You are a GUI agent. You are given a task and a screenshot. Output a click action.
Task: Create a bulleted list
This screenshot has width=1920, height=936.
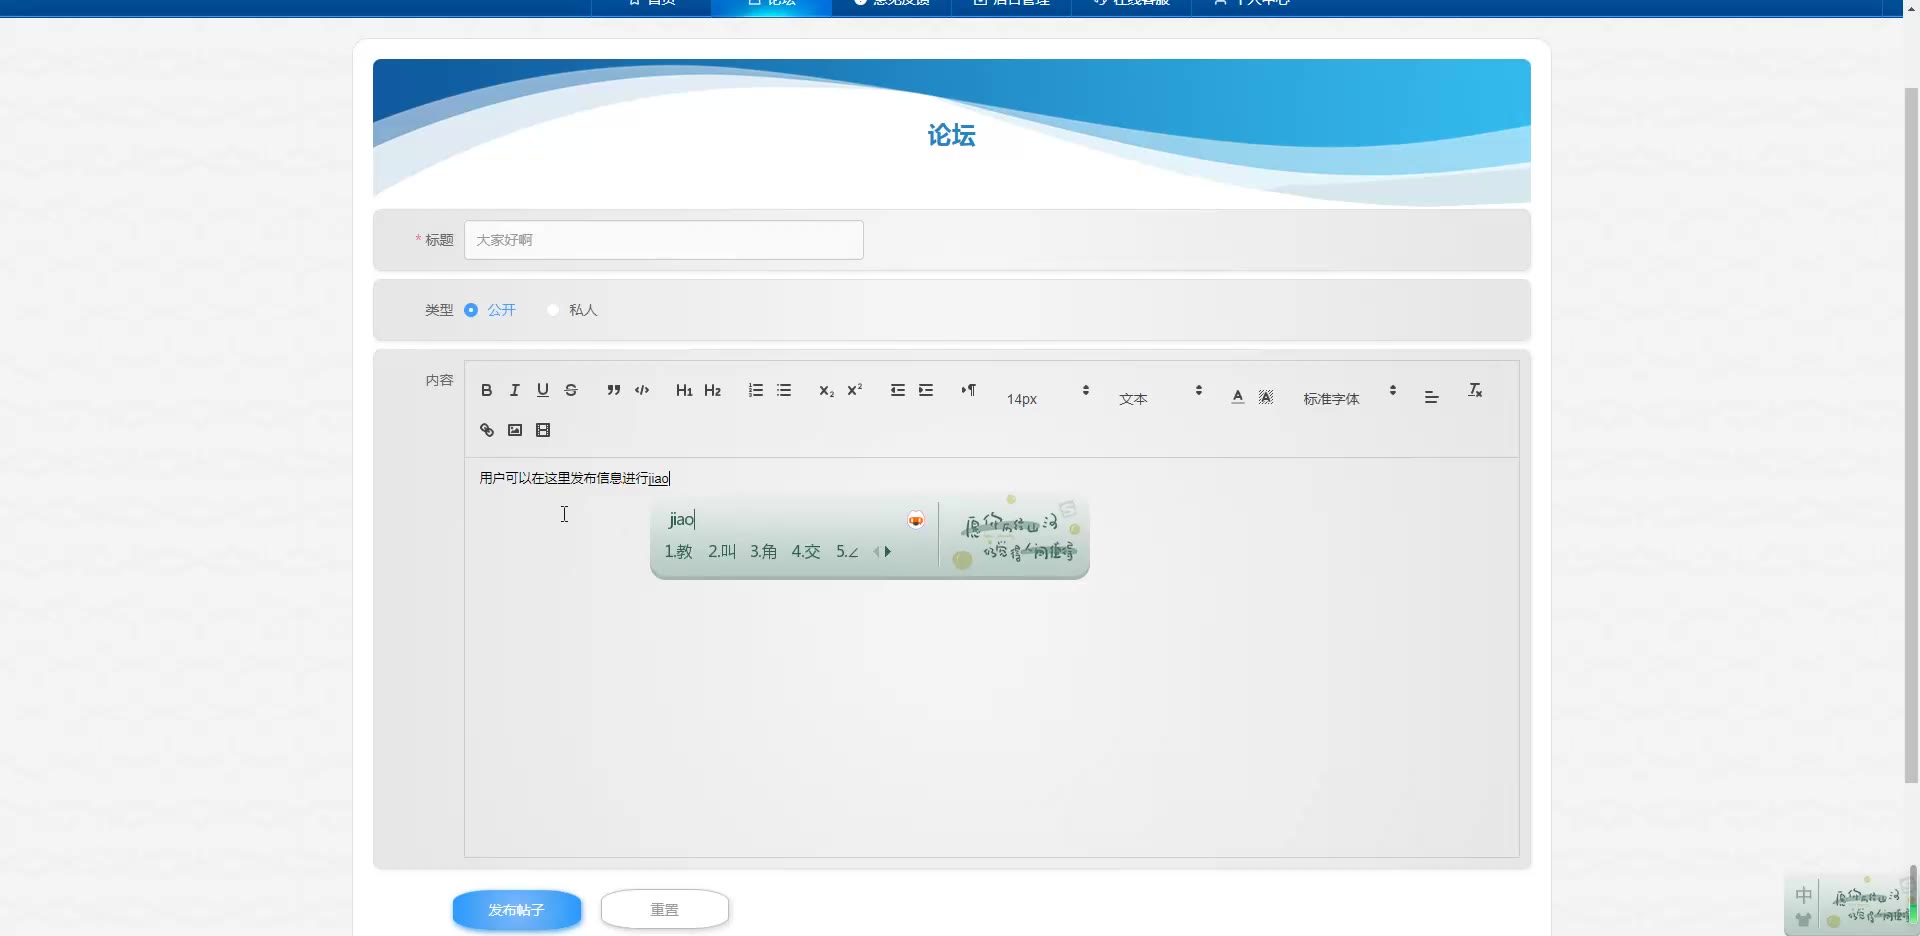pos(783,390)
